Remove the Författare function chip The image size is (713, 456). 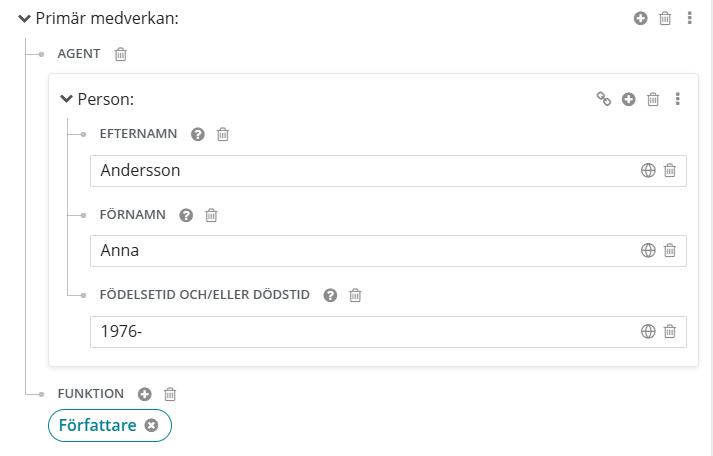(151, 426)
